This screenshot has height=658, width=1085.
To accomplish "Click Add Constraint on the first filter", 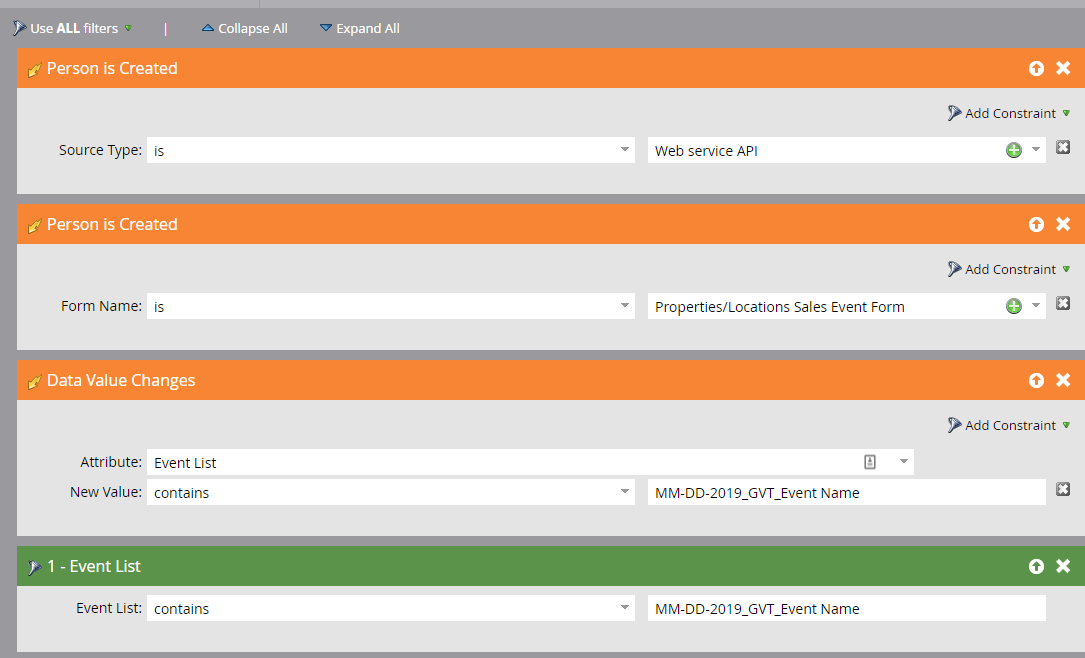I will tap(1008, 113).
